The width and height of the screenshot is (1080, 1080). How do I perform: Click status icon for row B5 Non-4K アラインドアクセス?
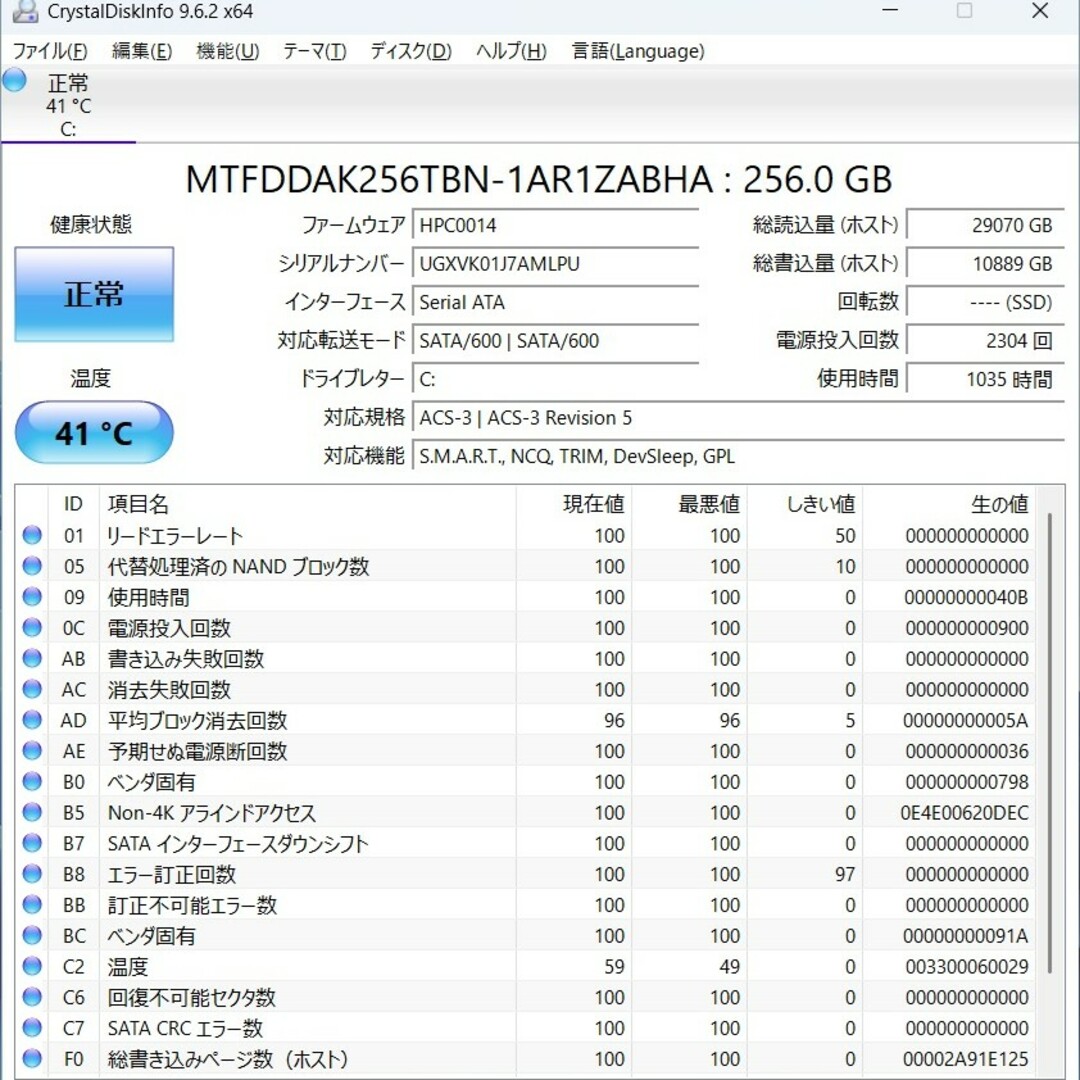(32, 812)
